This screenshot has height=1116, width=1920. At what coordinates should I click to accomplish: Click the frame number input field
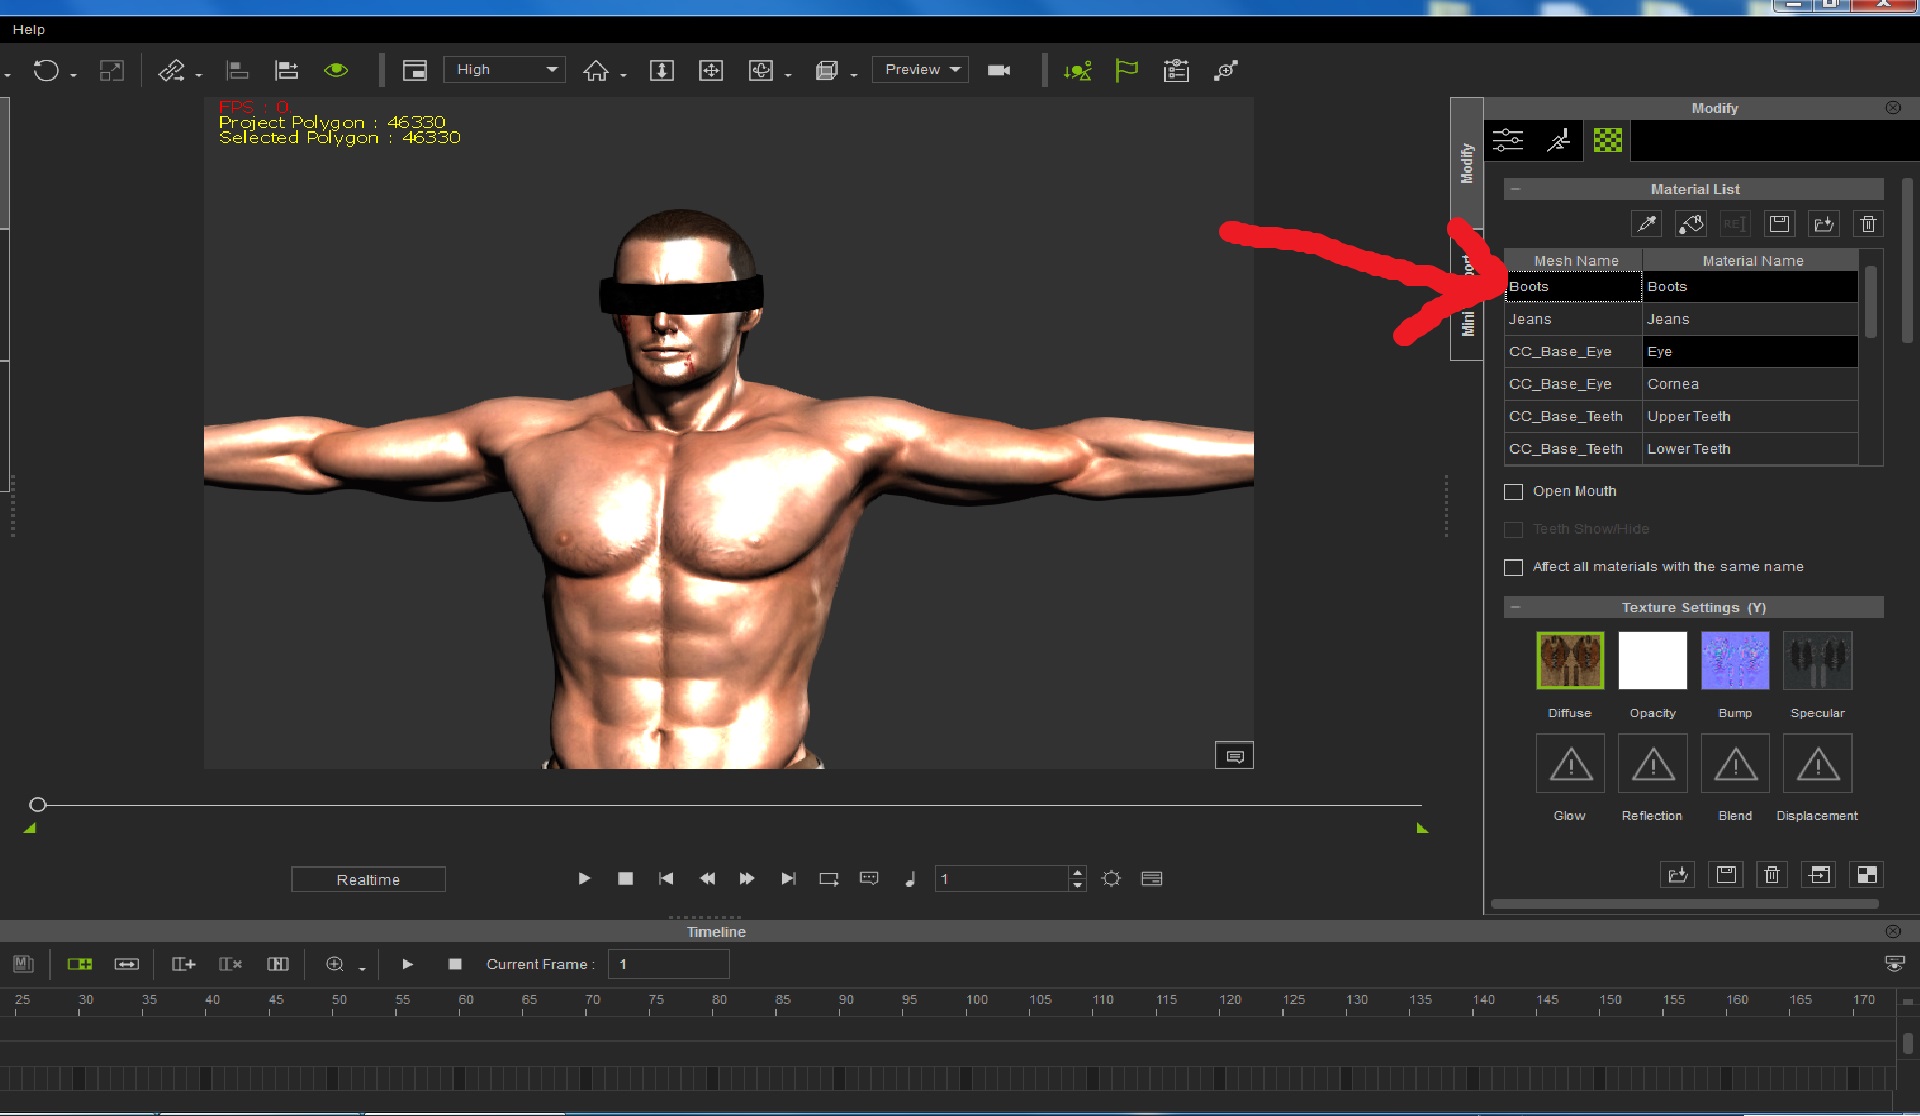point(1002,879)
